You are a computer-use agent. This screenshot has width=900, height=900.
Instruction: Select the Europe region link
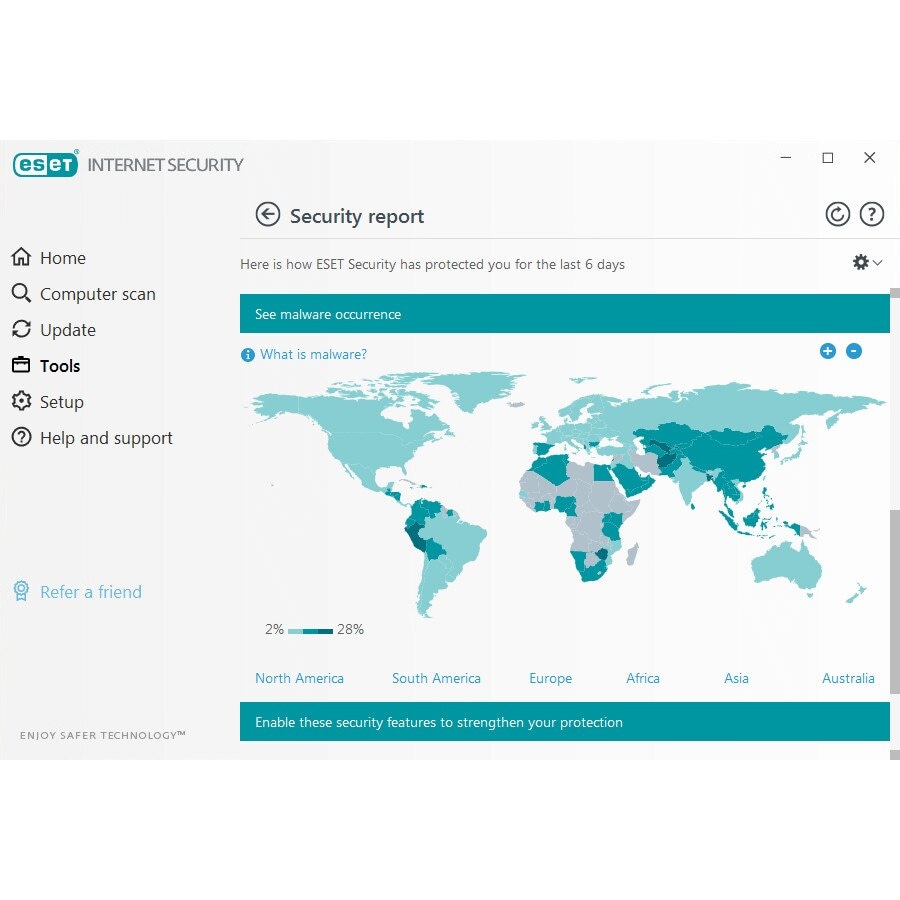pos(550,679)
